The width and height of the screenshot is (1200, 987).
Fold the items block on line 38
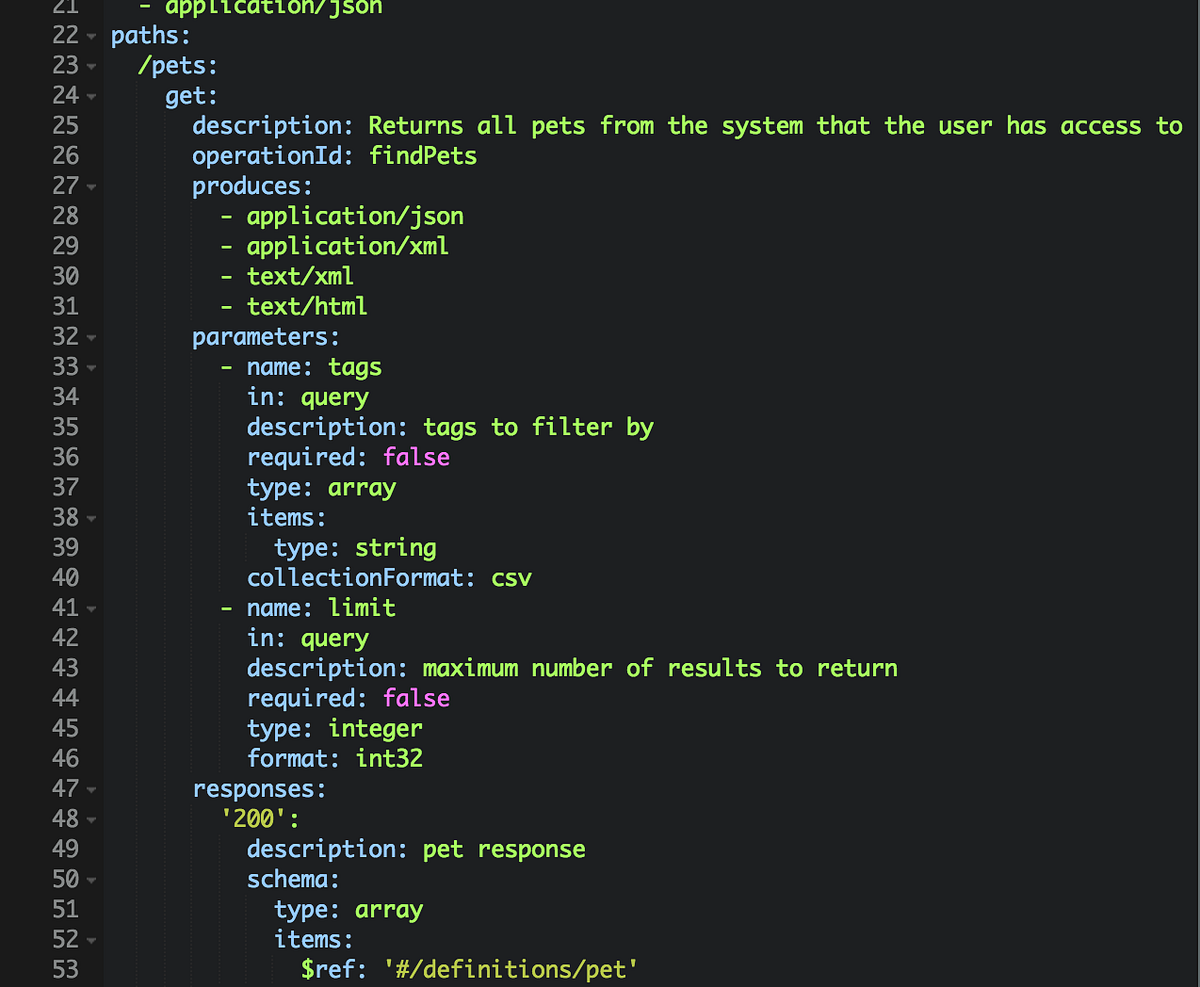tap(90, 519)
